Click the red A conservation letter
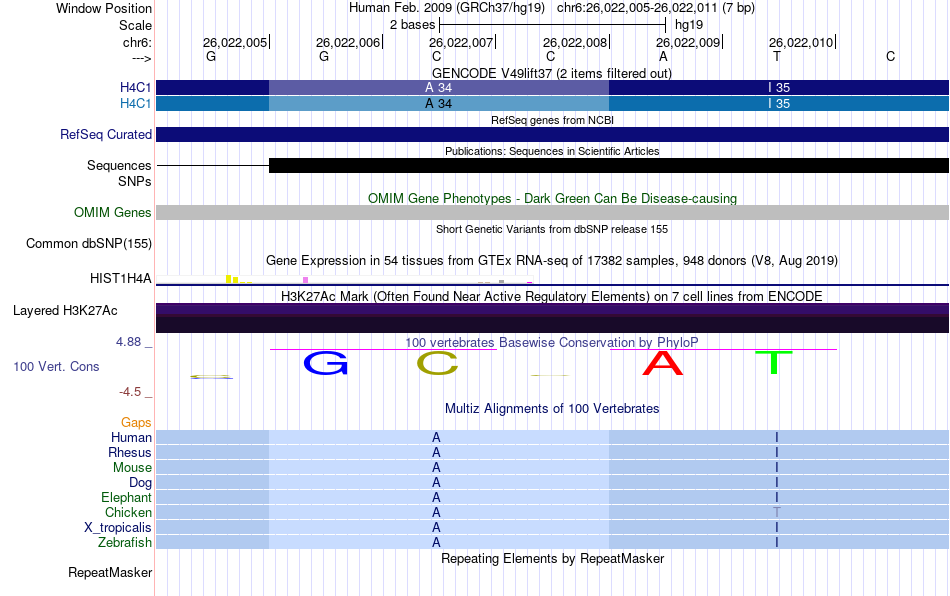 coord(663,363)
